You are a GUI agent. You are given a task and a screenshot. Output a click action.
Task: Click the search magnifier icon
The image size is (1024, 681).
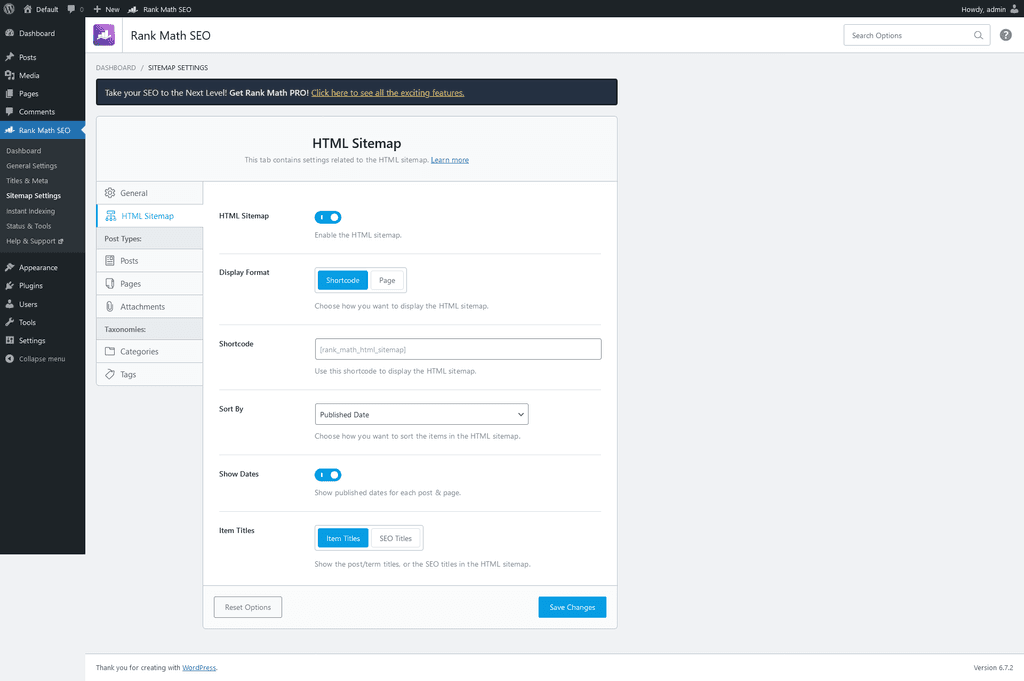point(978,35)
